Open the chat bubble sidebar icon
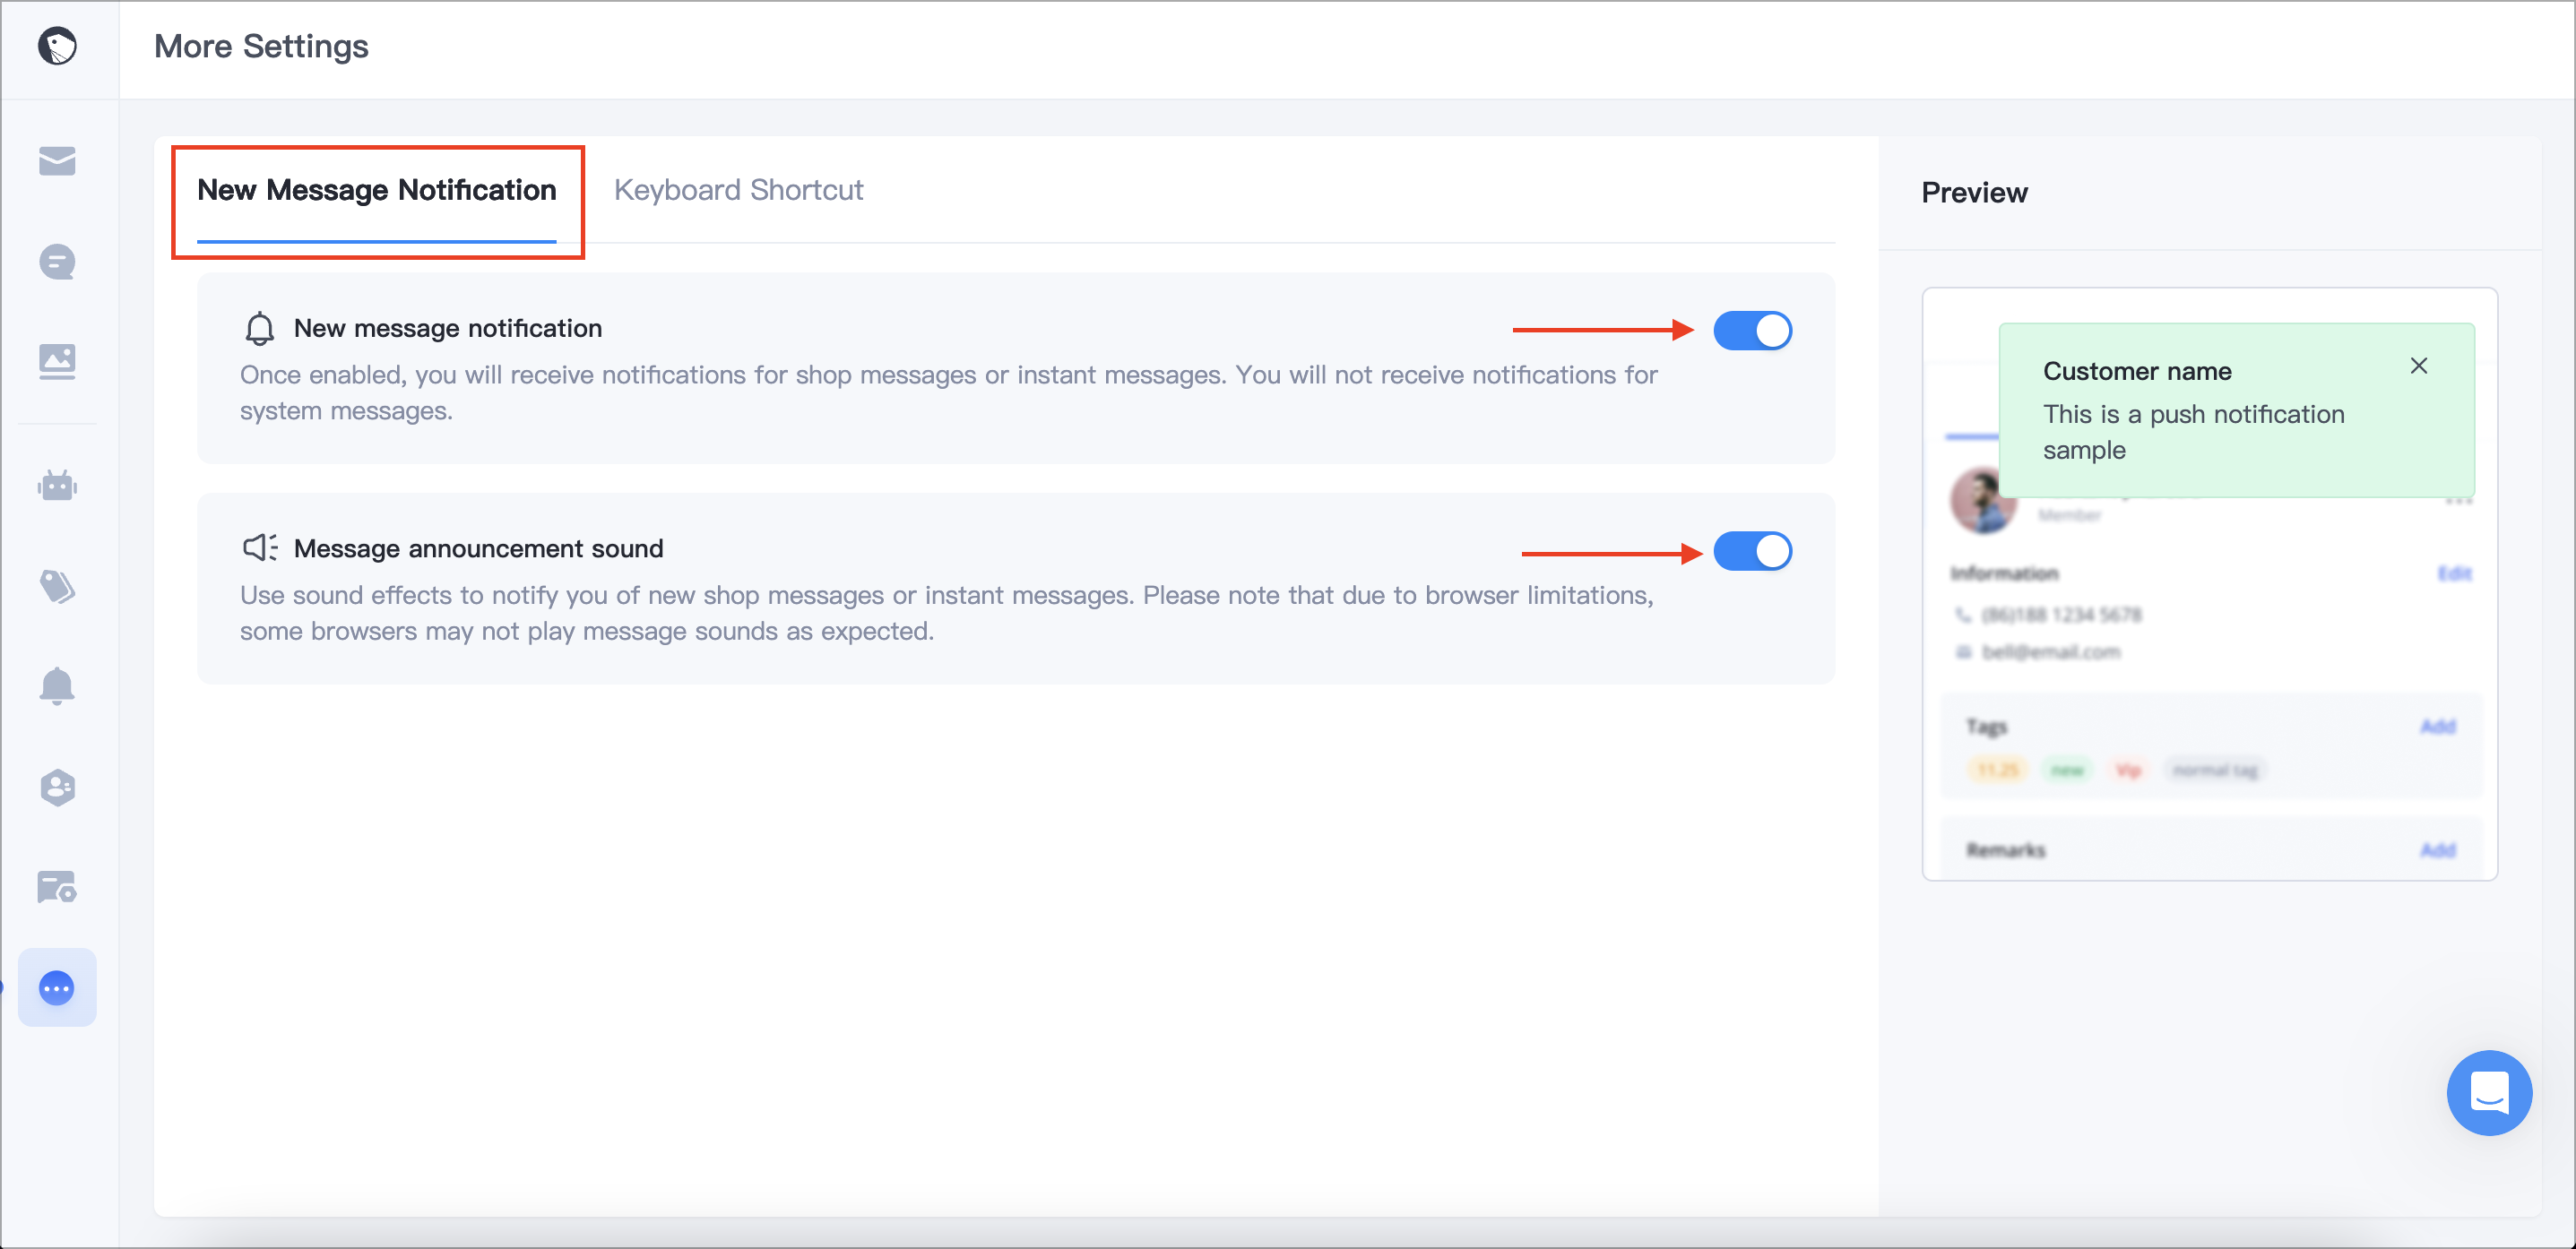Image resolution: width=2576 pixels, height=1249 pixels. [57, 262]
